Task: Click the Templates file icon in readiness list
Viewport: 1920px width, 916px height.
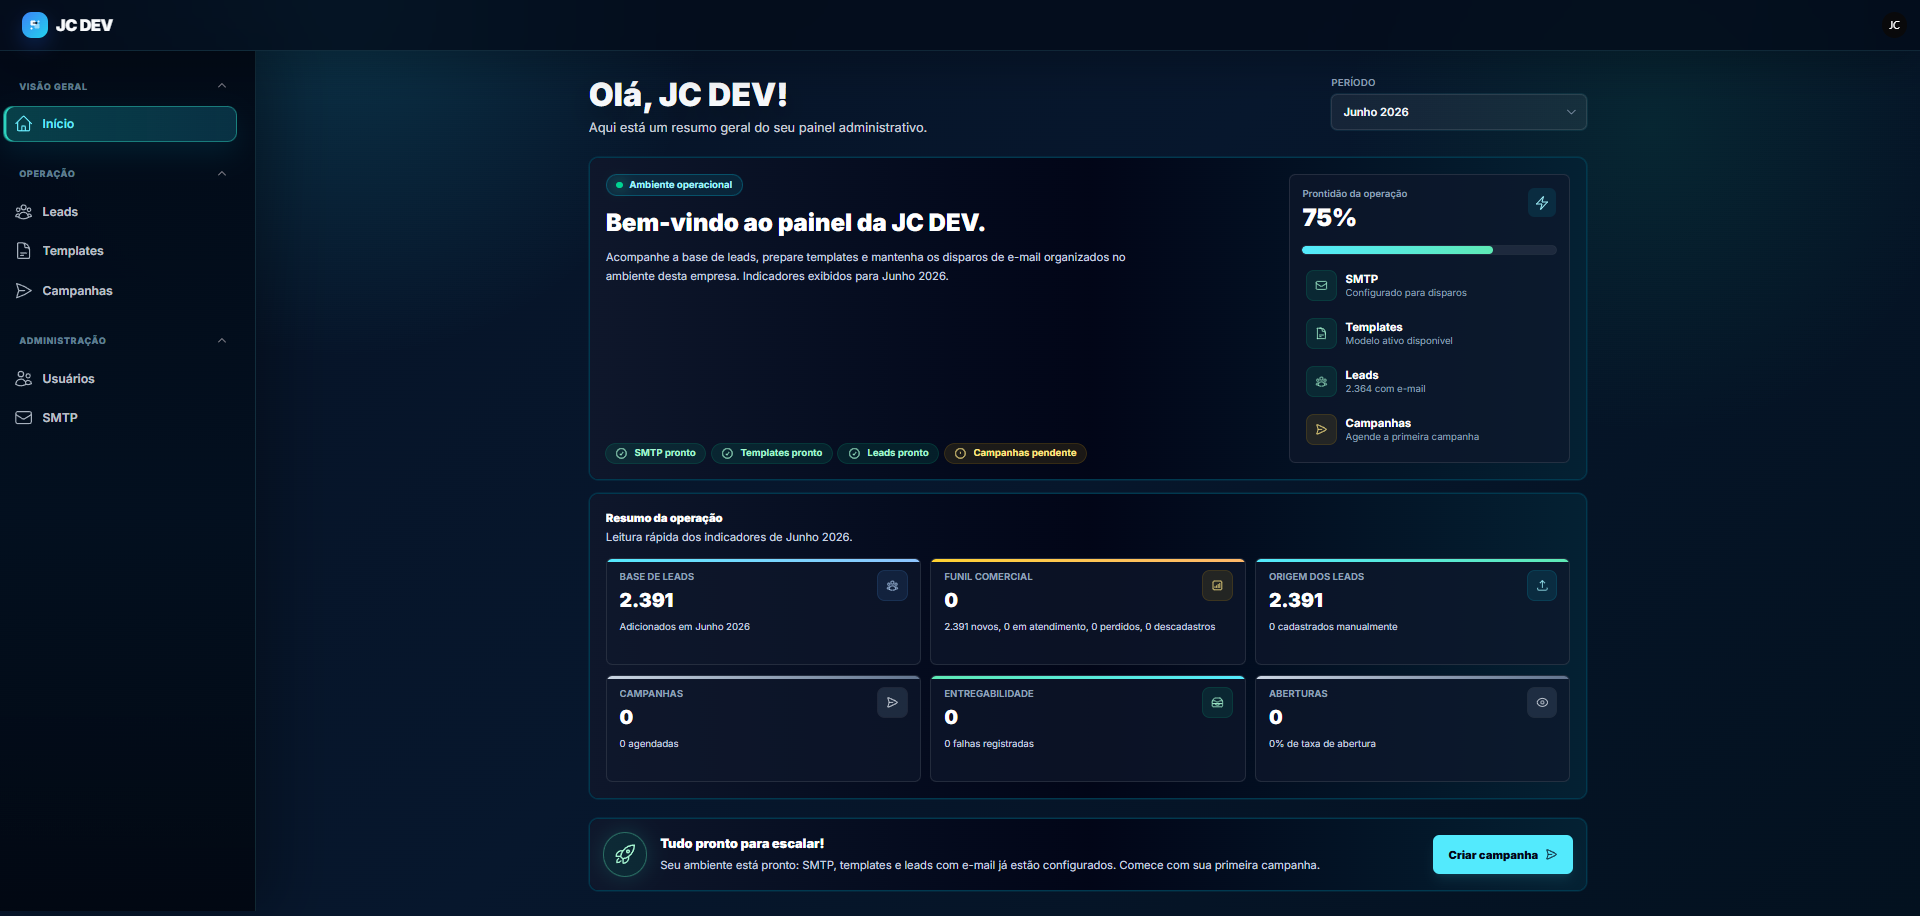Action: (1321, 333)
